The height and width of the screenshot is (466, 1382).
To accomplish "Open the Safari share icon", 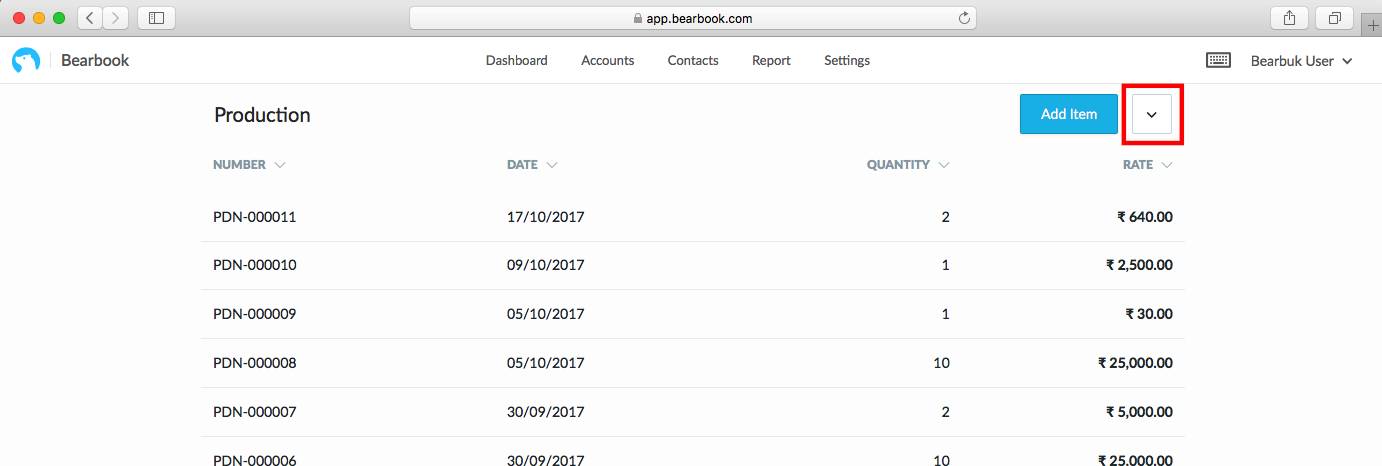I will click(1289, 18).
